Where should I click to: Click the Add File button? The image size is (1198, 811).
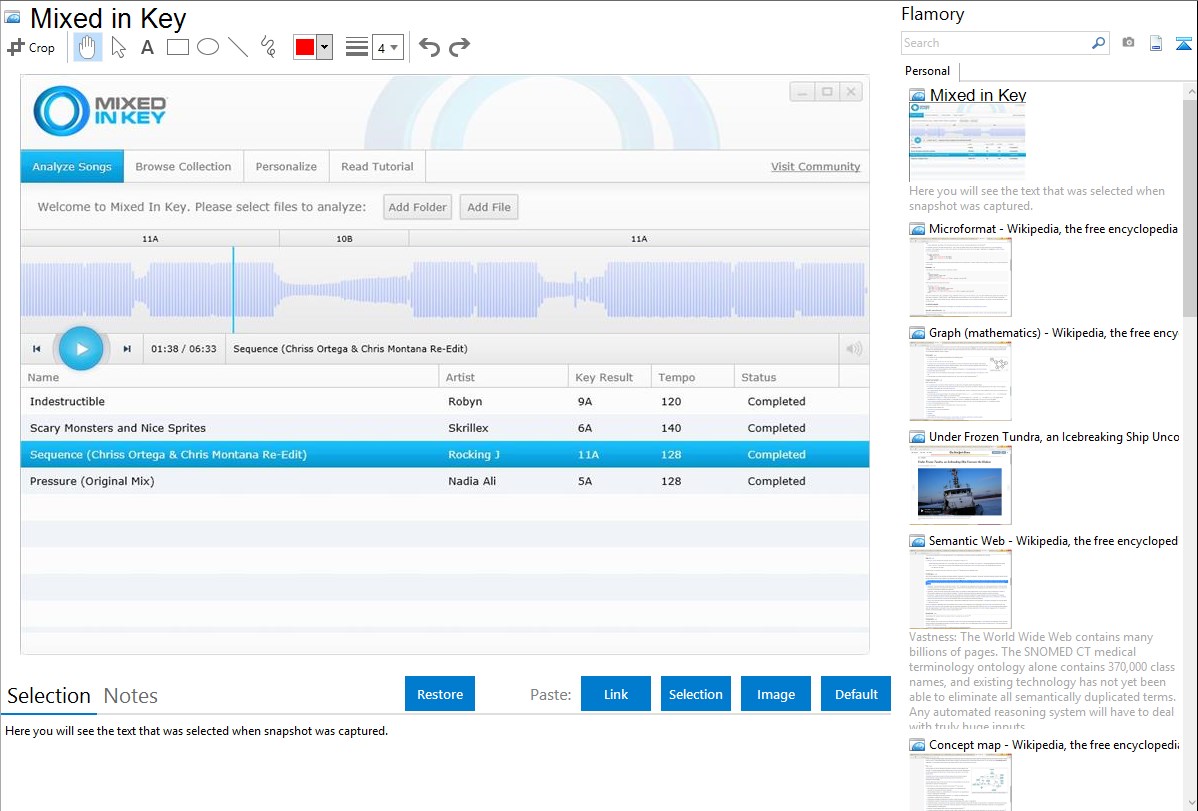pyautogui.click(x=489, y=207)
